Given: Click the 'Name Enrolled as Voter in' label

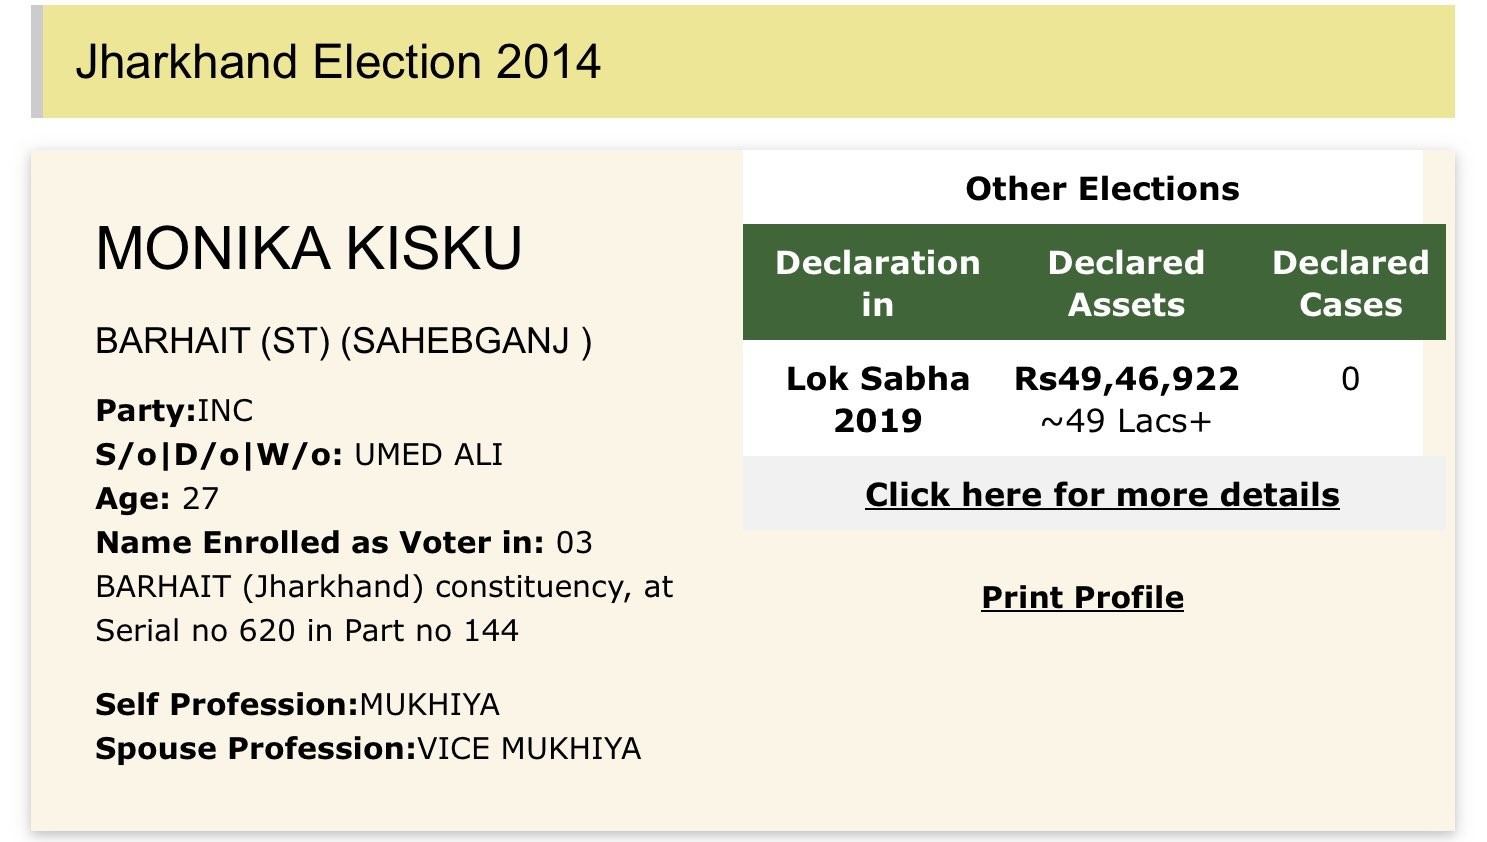Looking at the screenshot, I should click(x=319, y=542).
